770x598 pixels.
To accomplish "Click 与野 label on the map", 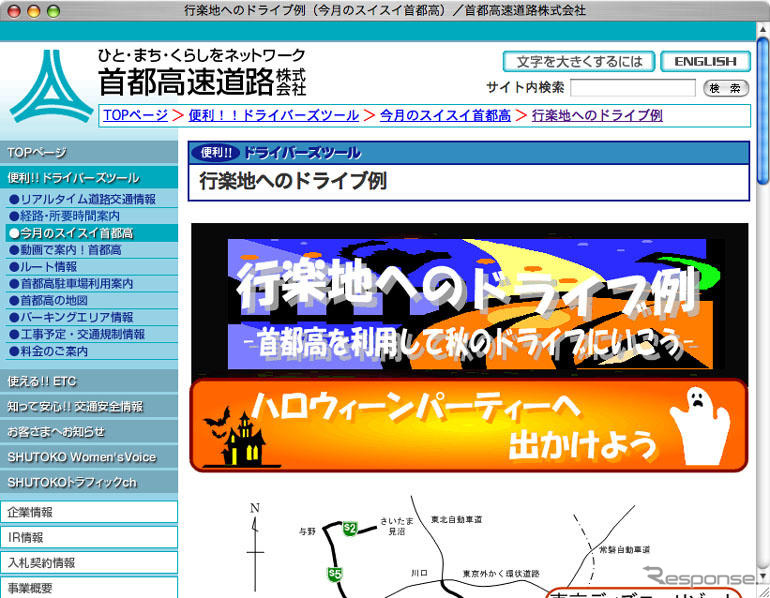I will (307, 531).
